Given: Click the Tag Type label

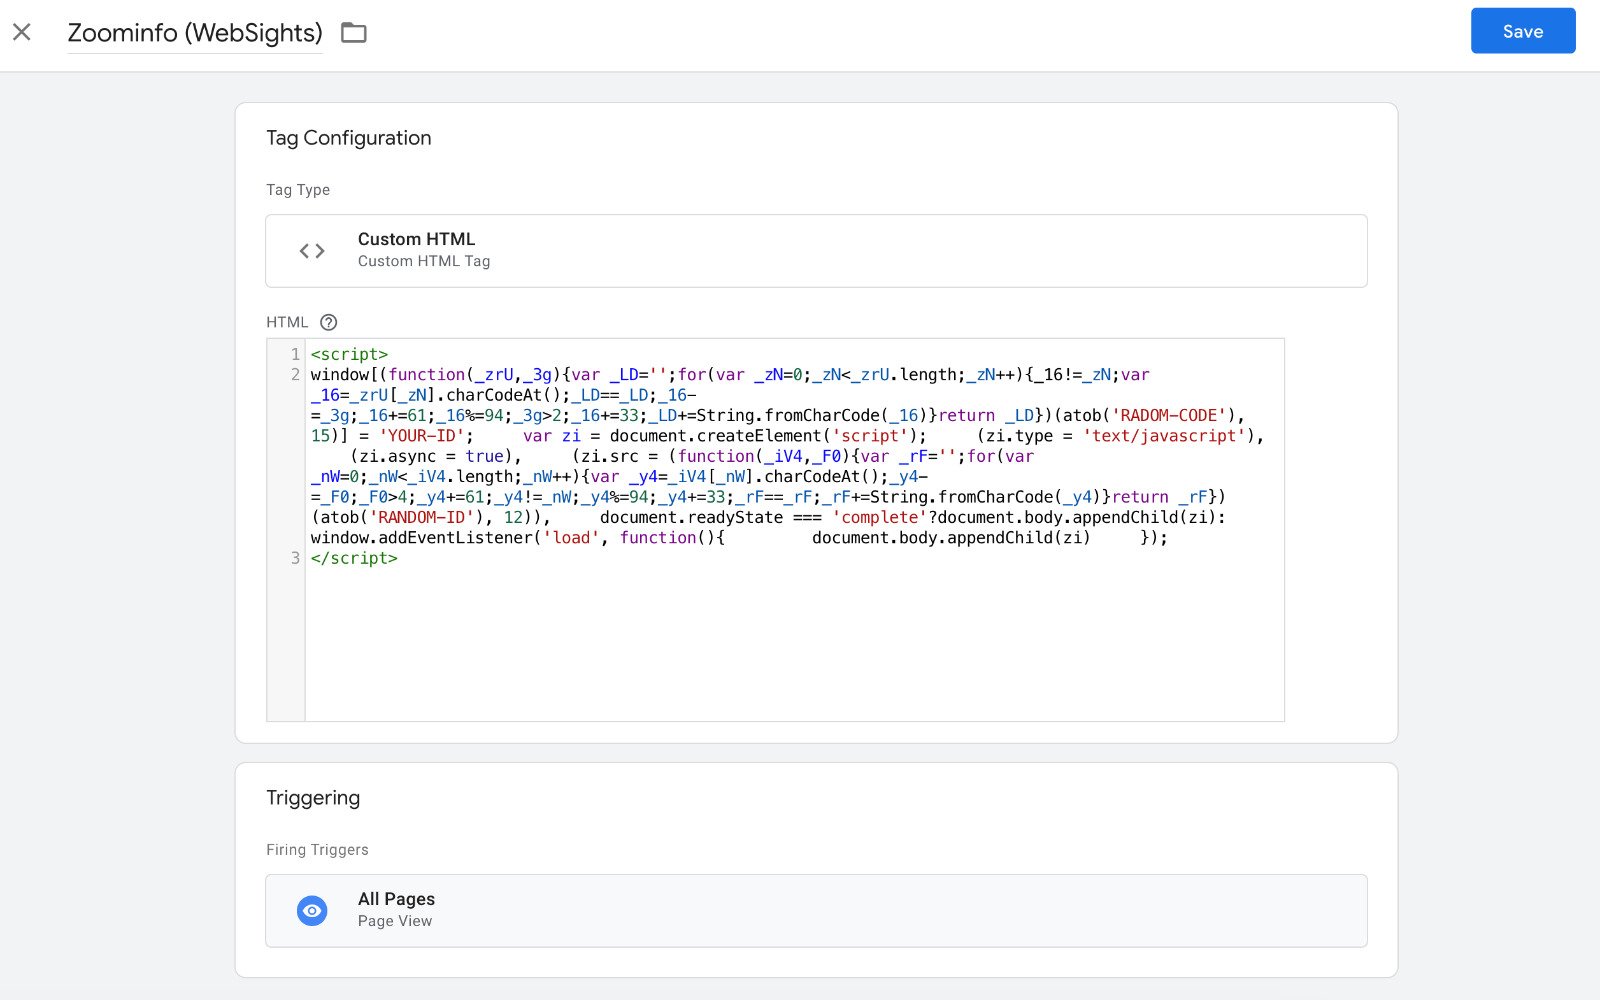Looking at the screenshot, I should coord(298,190).
